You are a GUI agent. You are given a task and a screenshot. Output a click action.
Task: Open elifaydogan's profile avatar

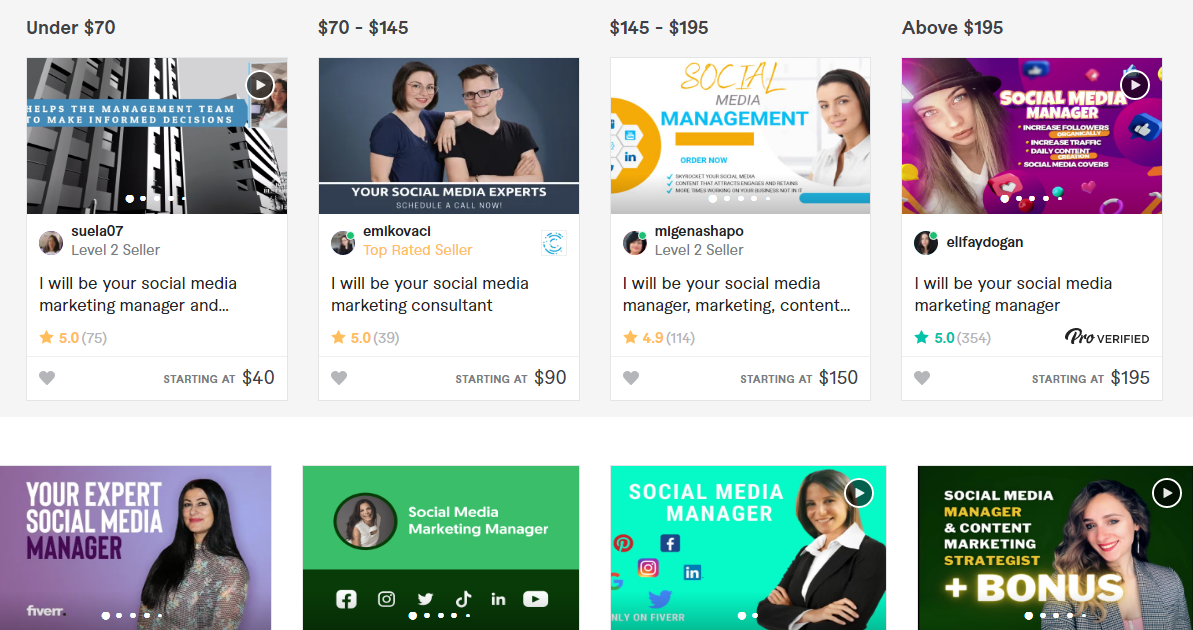(x=926, y=243)
